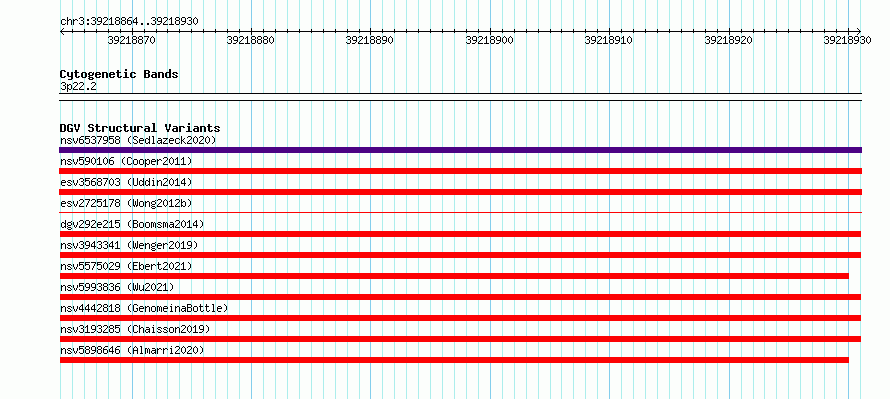Viewport: 890px width, 399px height.
Task: Select the red bar under nsv5575029
Action: (x=454, y=276)
